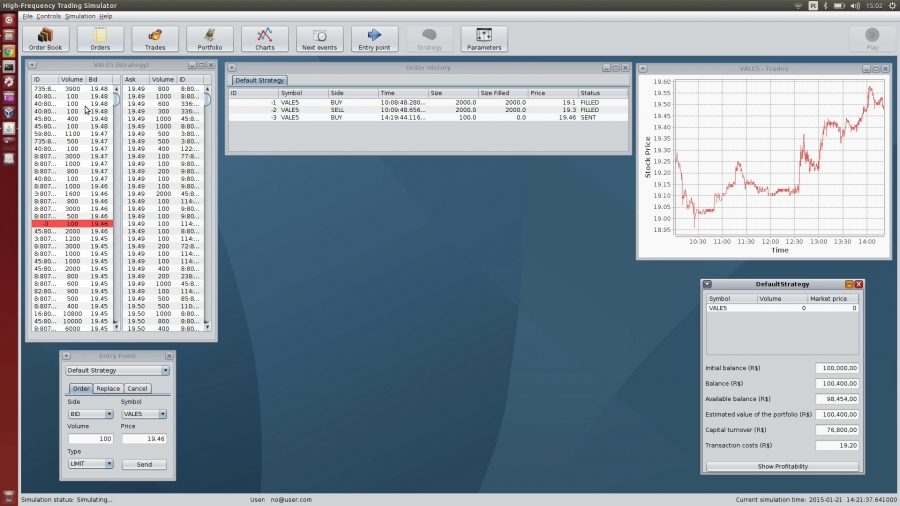
Task: Click the Play simulation button
Action: pos(872,39)
